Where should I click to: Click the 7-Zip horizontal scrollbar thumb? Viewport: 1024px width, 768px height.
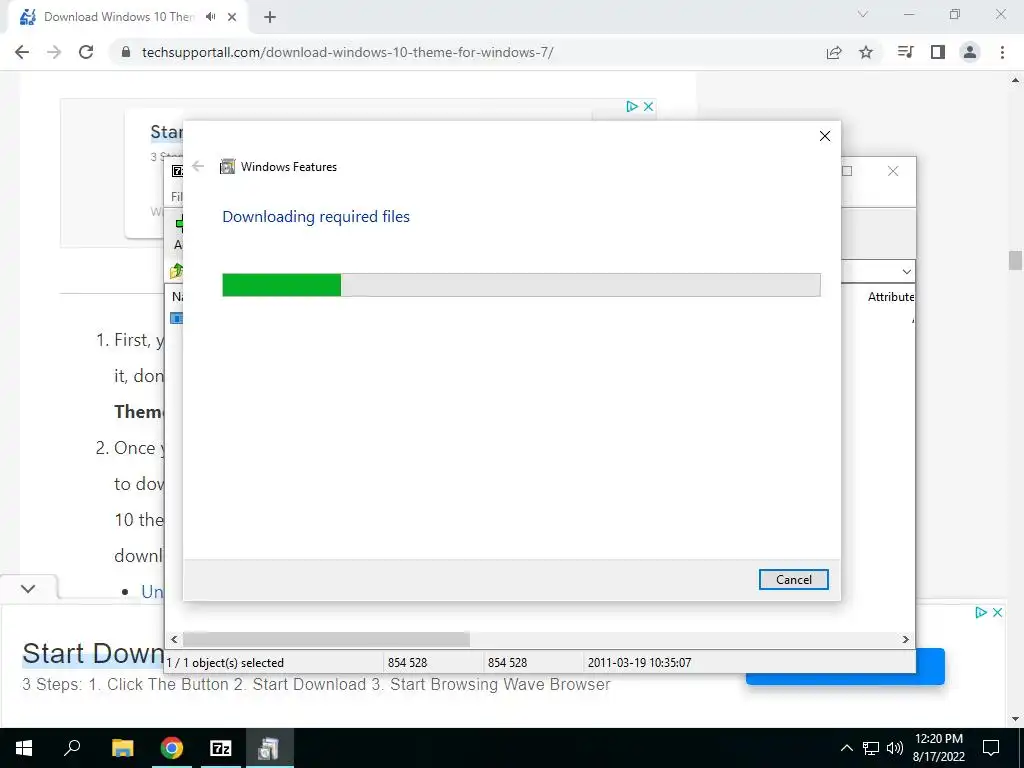326,639
